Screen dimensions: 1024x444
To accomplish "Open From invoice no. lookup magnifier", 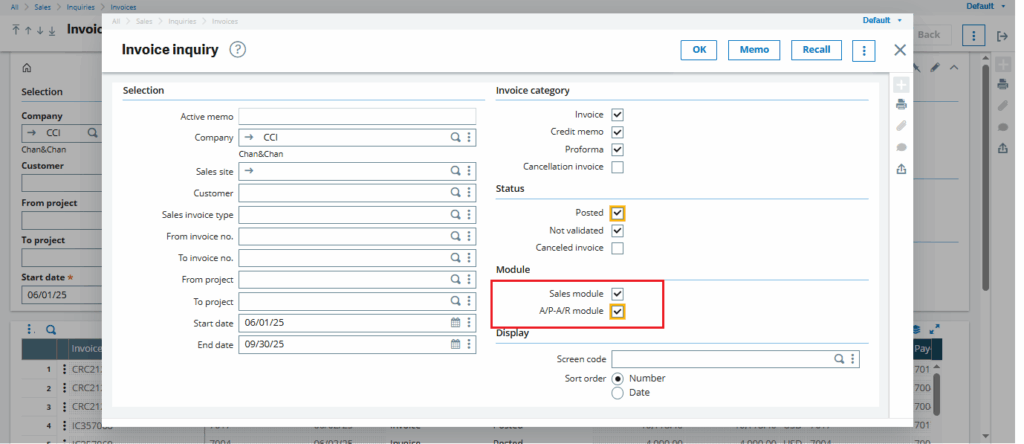I will [x=455, y=236].
